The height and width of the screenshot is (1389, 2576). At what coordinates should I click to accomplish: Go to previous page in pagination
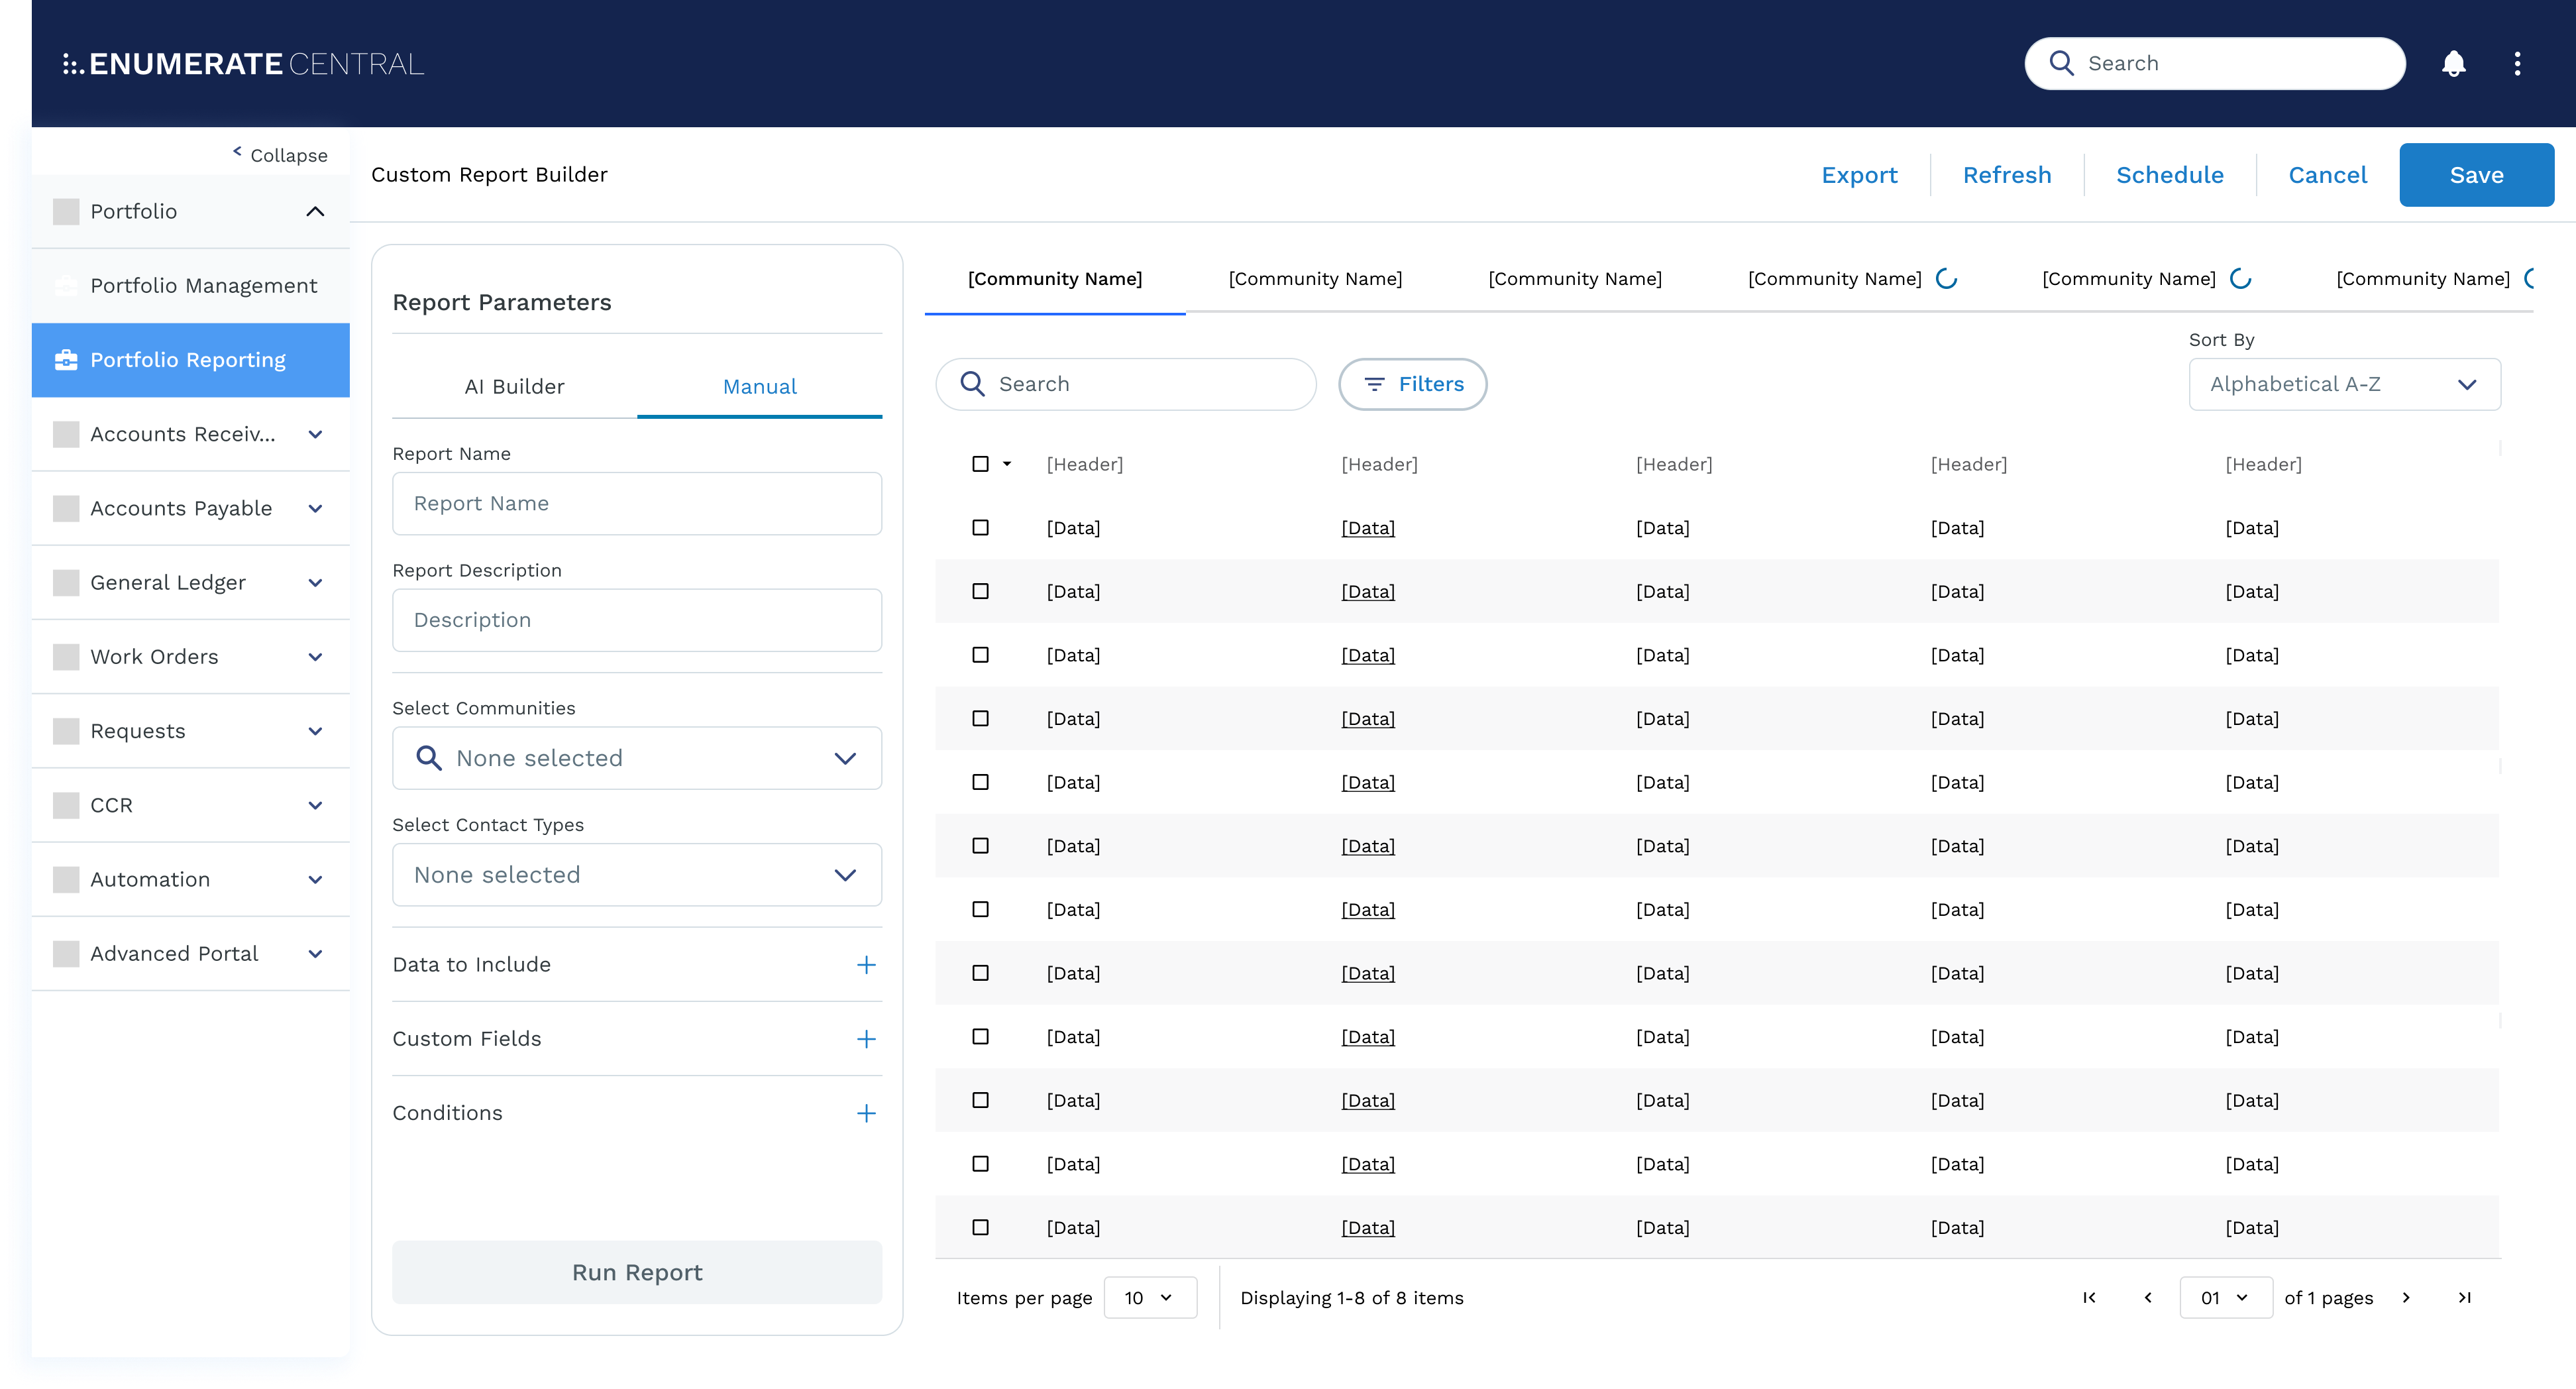click(x=2148, y=1298)
